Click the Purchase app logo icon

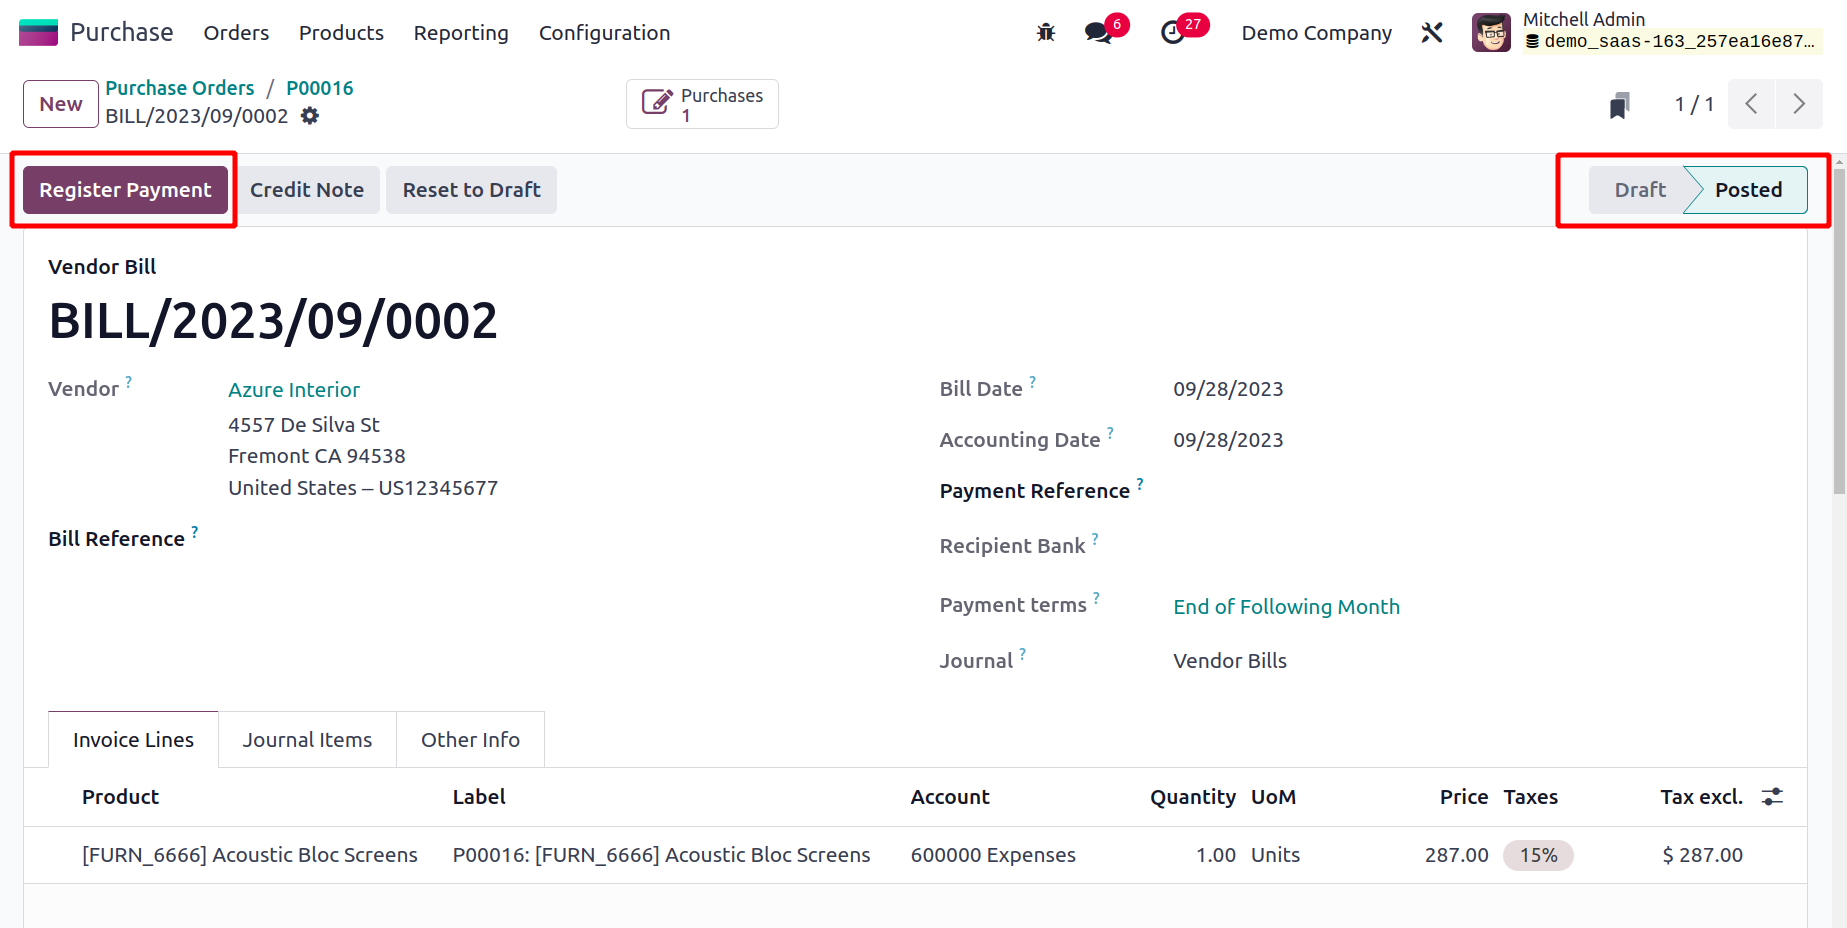coord(38,33)
